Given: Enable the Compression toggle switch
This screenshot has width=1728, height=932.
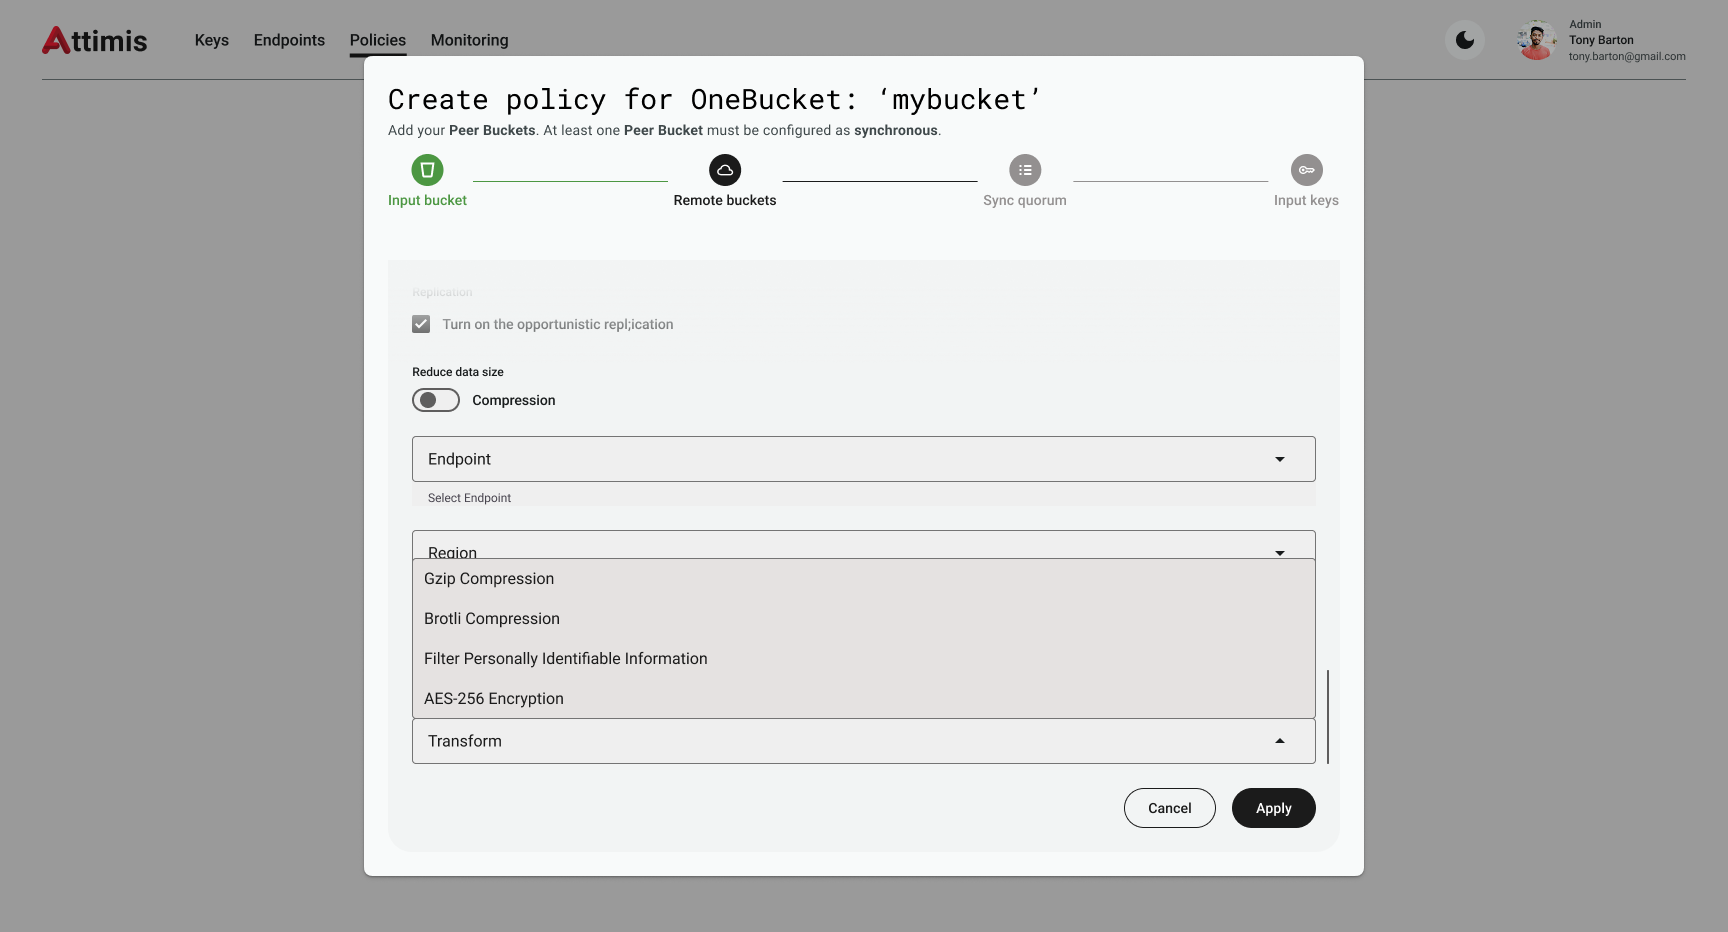Looking at the screenshot, I should coord(436,400).
